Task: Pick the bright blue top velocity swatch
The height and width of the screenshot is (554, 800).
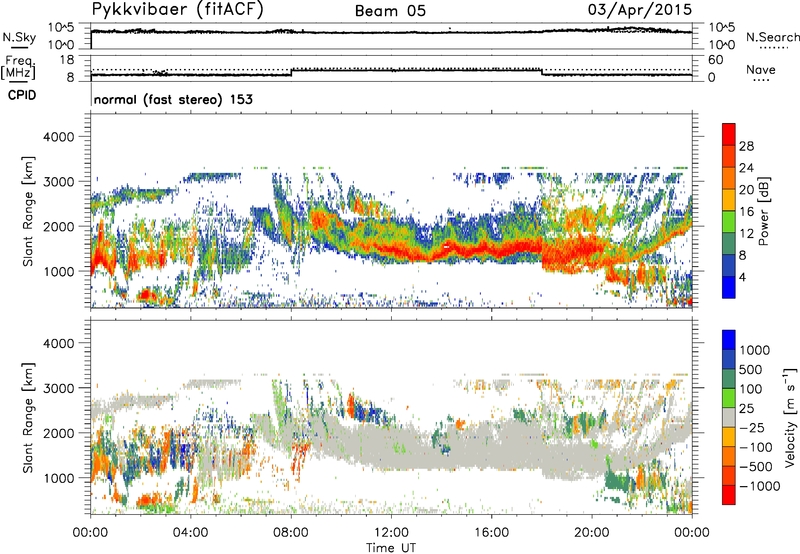Action: [729, 340]
